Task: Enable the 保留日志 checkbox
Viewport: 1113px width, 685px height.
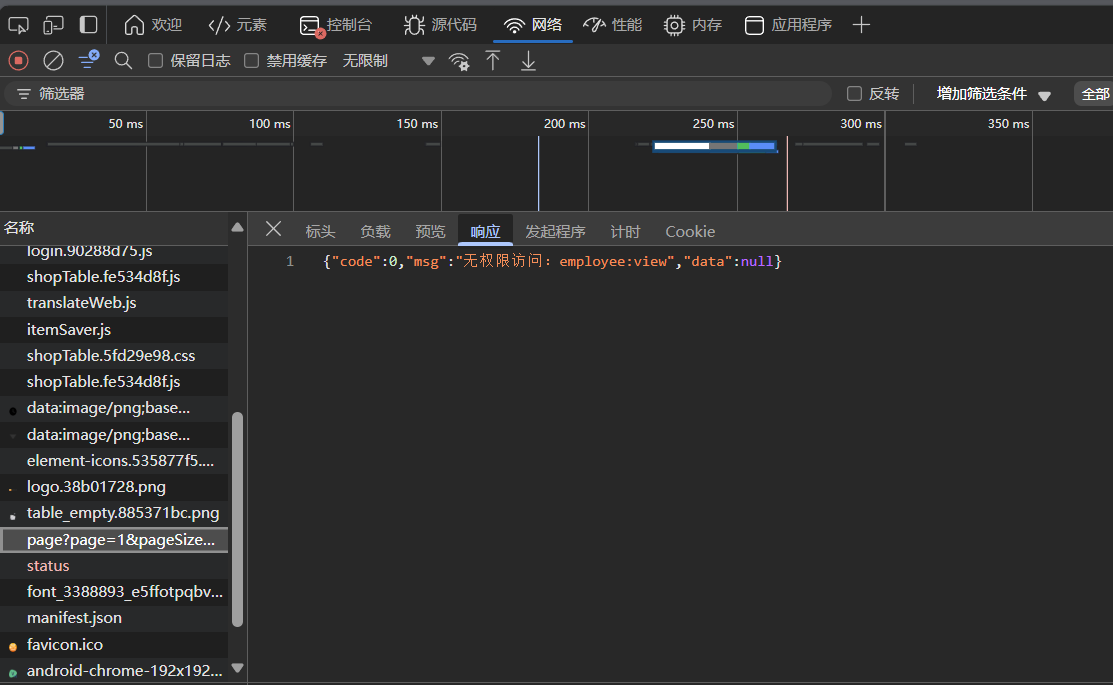Action: [x=156, y=61]
